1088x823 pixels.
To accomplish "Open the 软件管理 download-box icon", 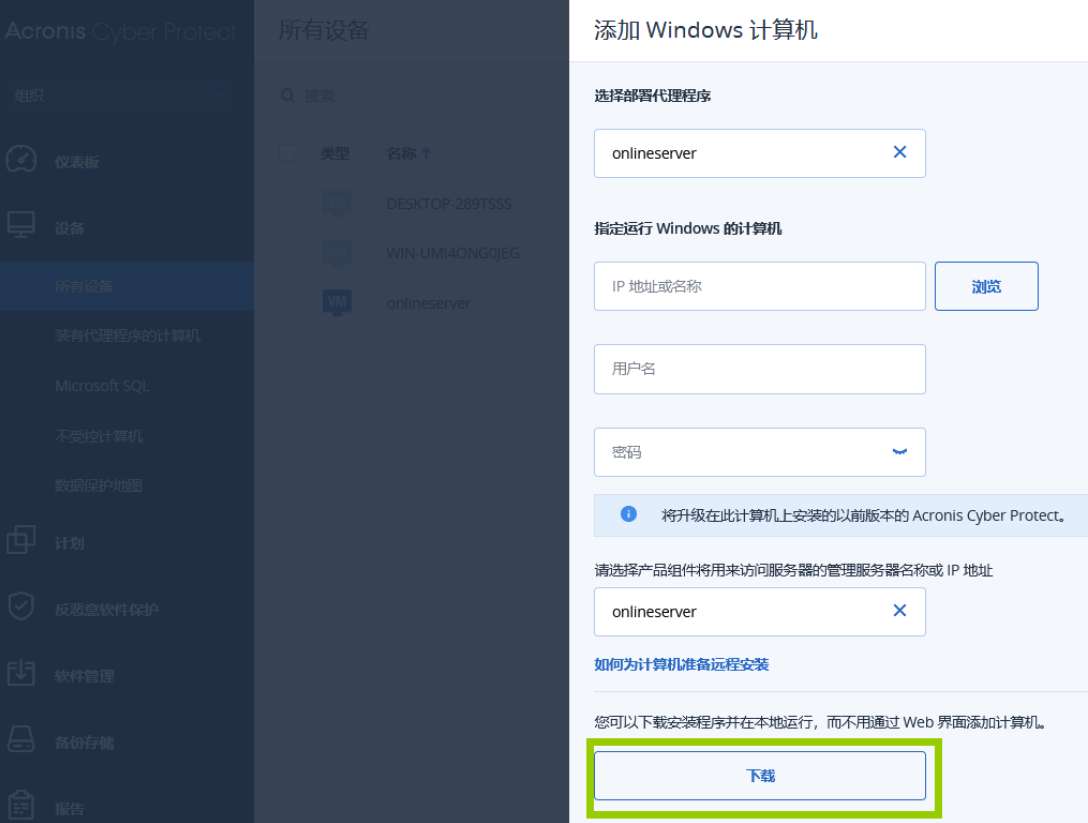I will pyautogui.click(x=21, y=672).
